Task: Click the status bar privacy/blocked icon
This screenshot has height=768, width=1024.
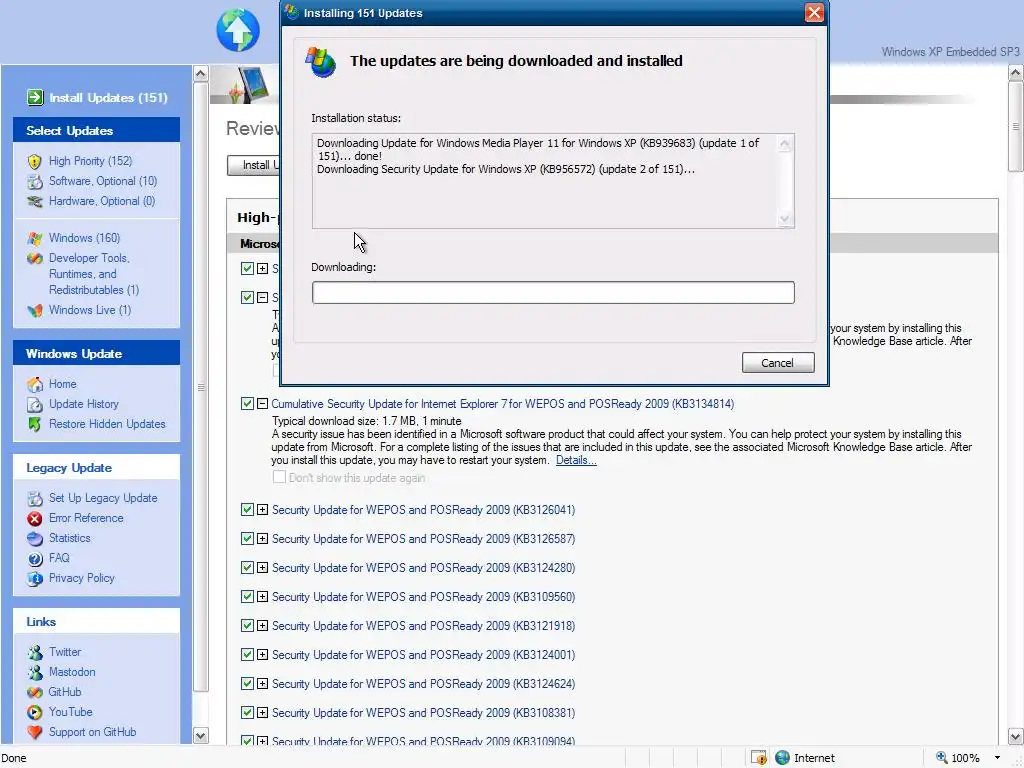Action: coord(758,758)
